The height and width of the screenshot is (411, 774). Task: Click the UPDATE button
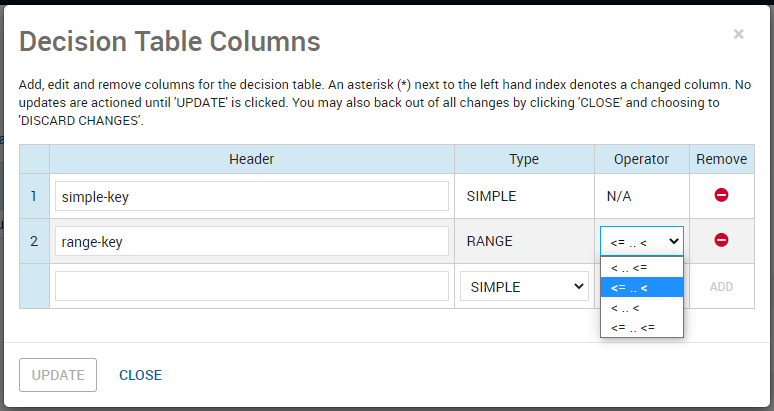click(58, 375)
